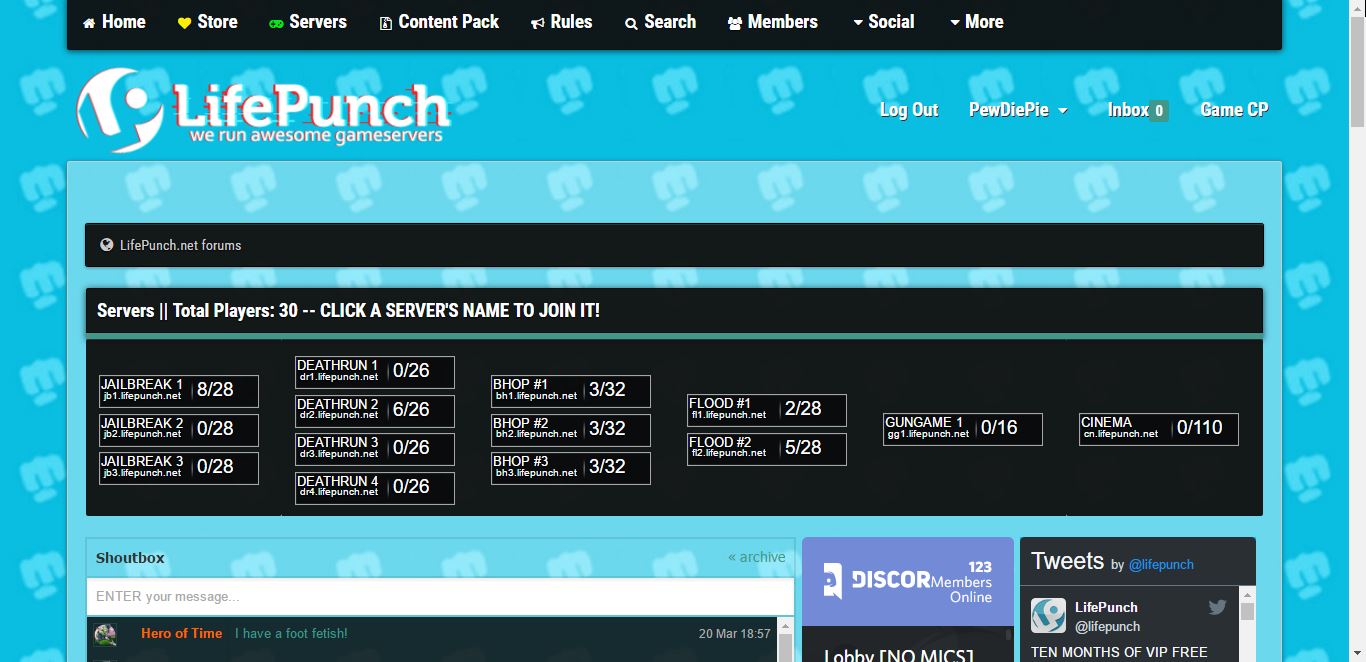Image resolution: width=1366 pixels, height=662 pixels.
Task: Join the GUNGAME 1 server
Action: (x=924, y=422)
